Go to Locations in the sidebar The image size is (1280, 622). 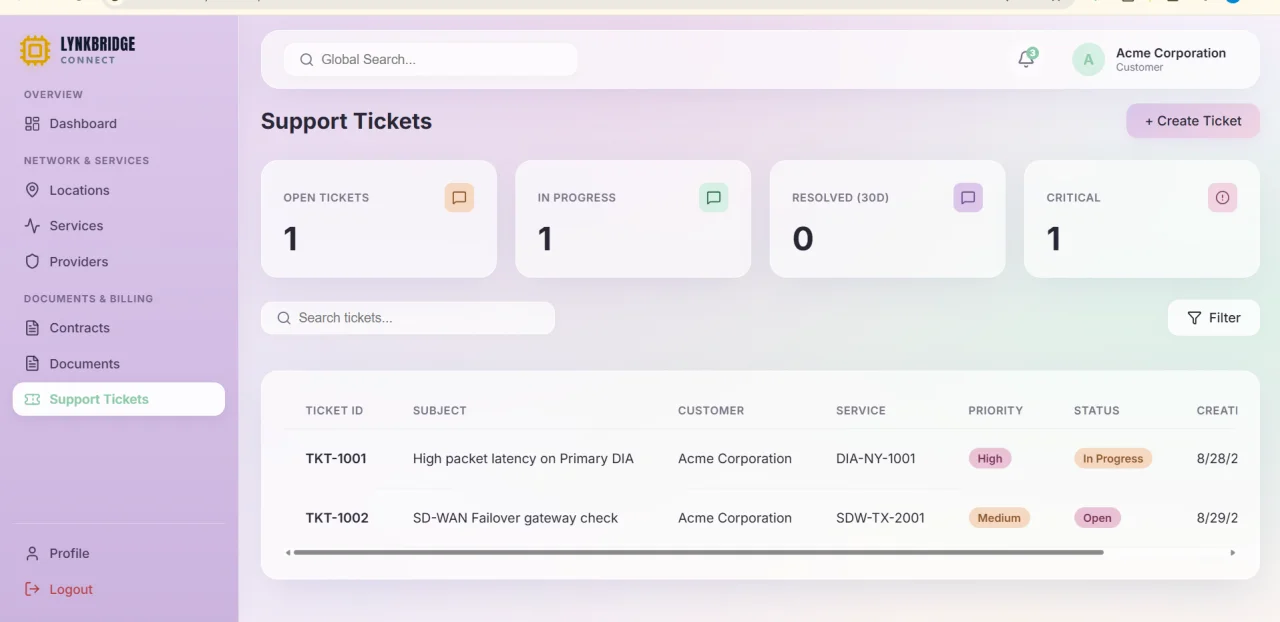point(119,190)
